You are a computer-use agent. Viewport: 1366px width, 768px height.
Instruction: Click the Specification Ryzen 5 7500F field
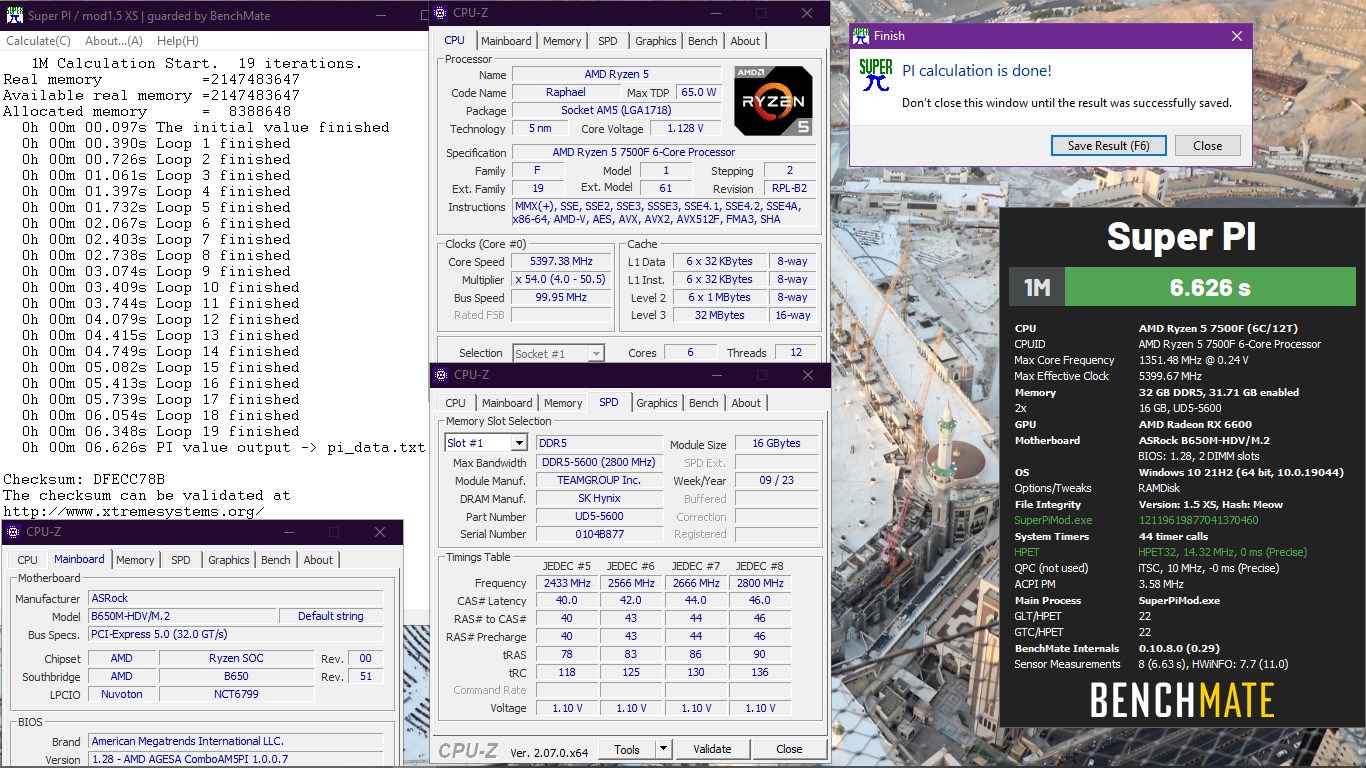664,152
